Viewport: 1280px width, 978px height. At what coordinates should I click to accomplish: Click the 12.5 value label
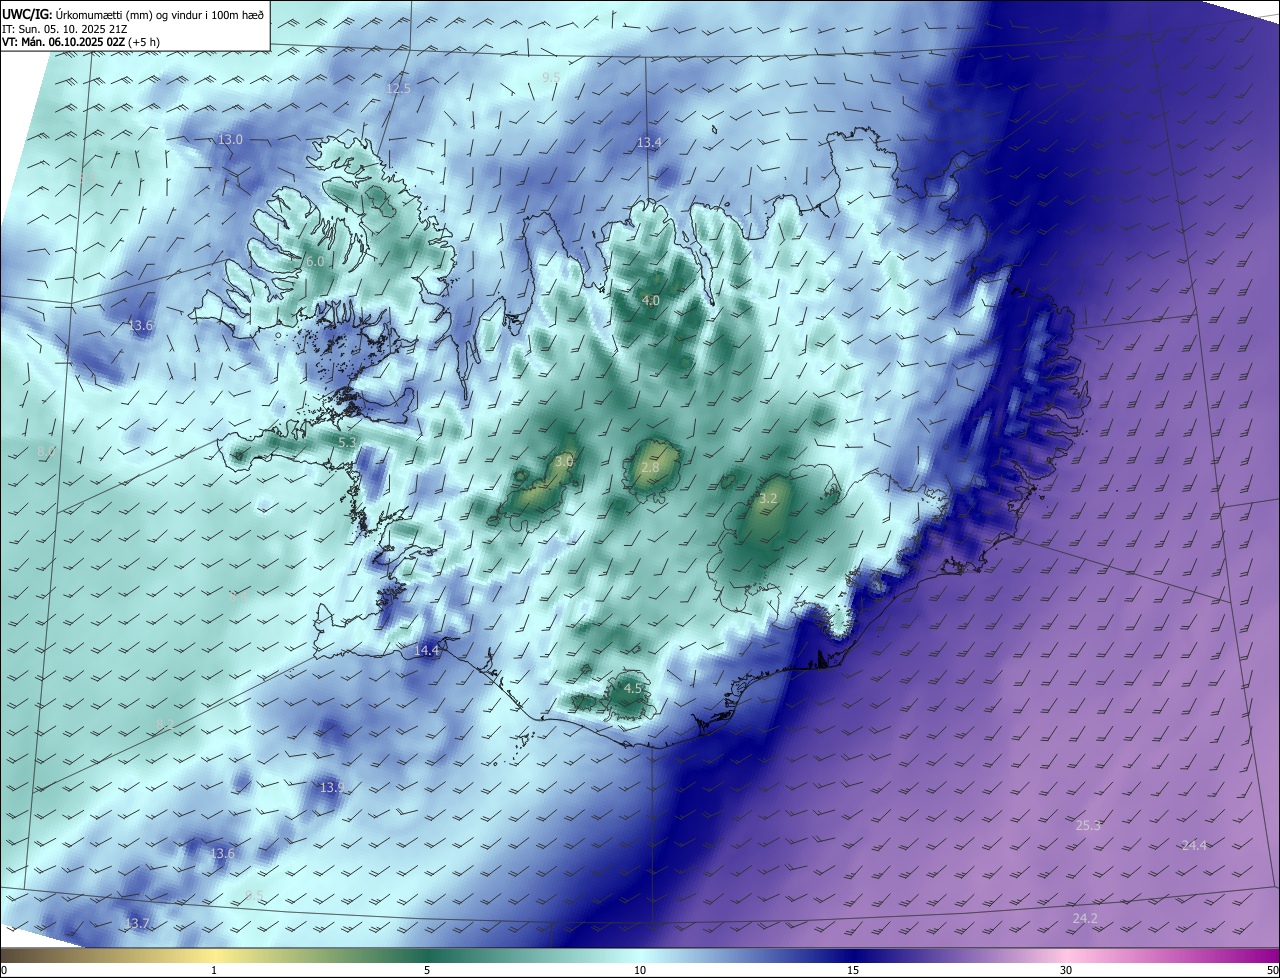pyautogui.click(x=398, y=89)
